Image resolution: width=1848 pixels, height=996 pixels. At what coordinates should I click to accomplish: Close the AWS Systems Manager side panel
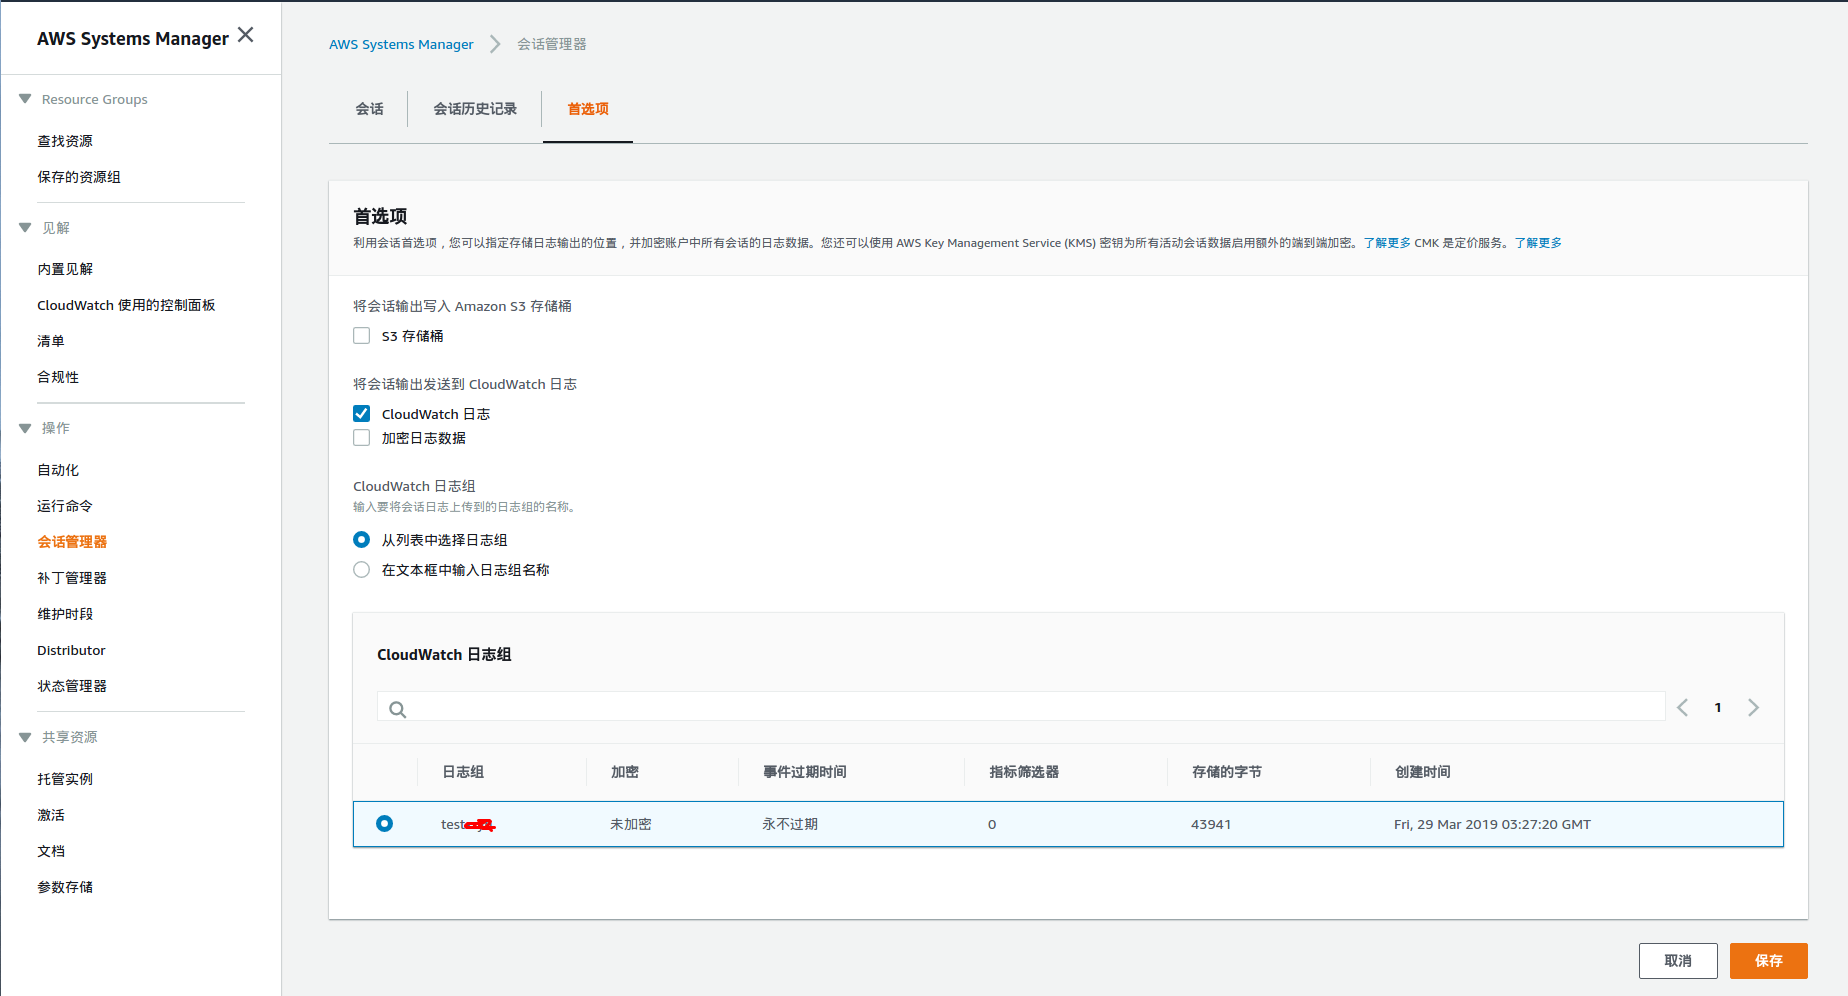pos(245,33)
